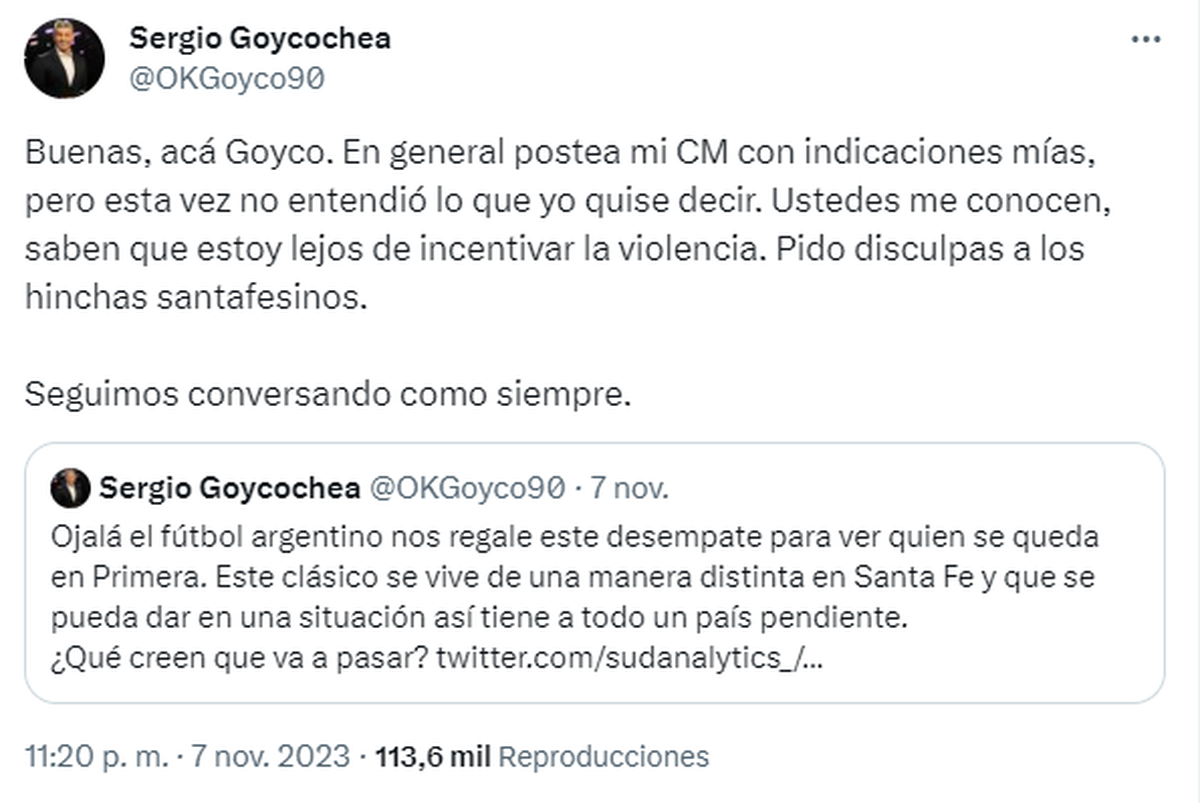Open Goyco's profile via his top-left photo
The width and height of the screenshot is (1200, 803).
coord(64,57)
